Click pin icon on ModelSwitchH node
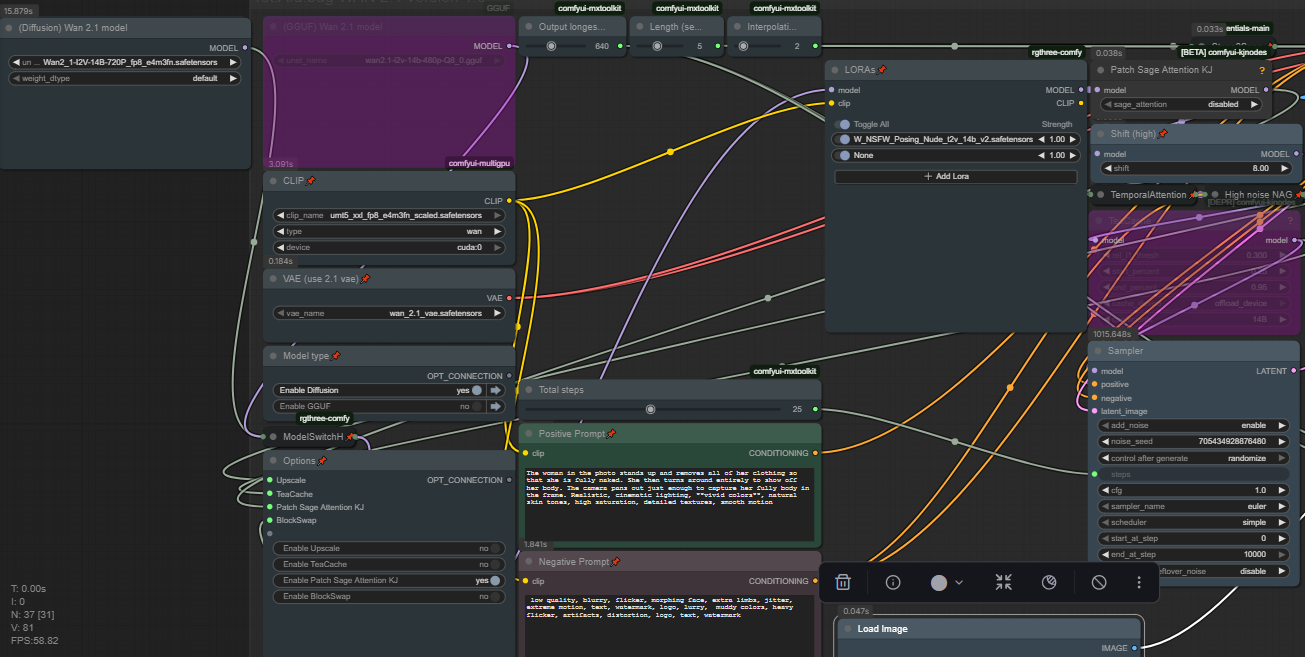Image resolution: width=1305 pixels, height=657 pixels. coord(350,437)
